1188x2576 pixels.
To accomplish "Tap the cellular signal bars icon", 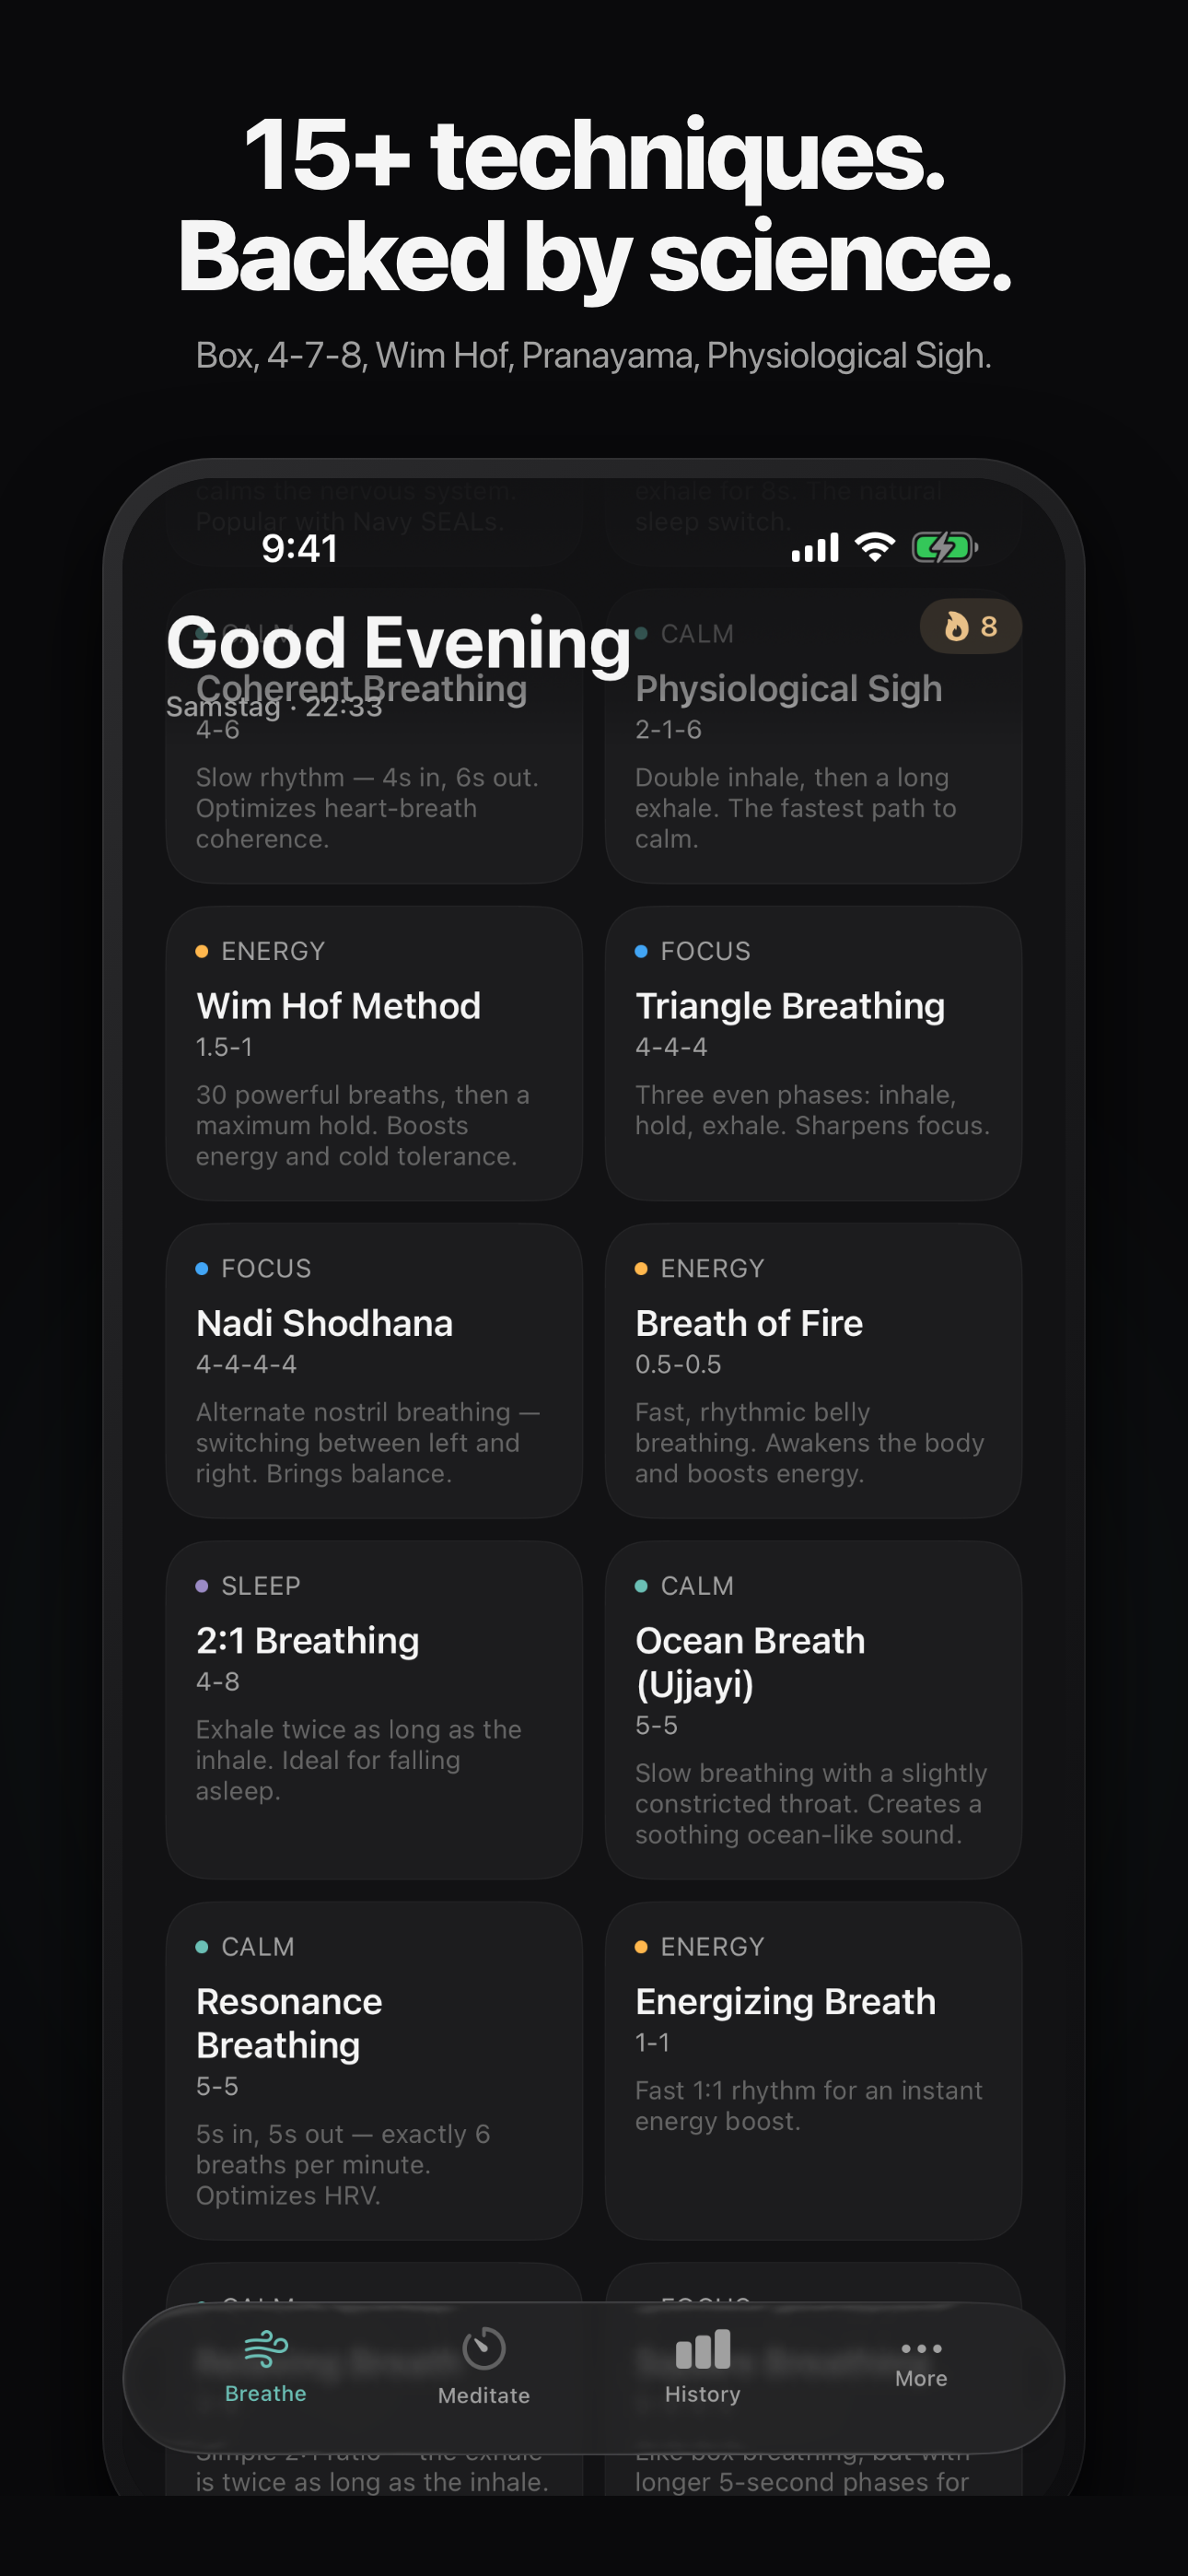I will [x=815, y=547].
